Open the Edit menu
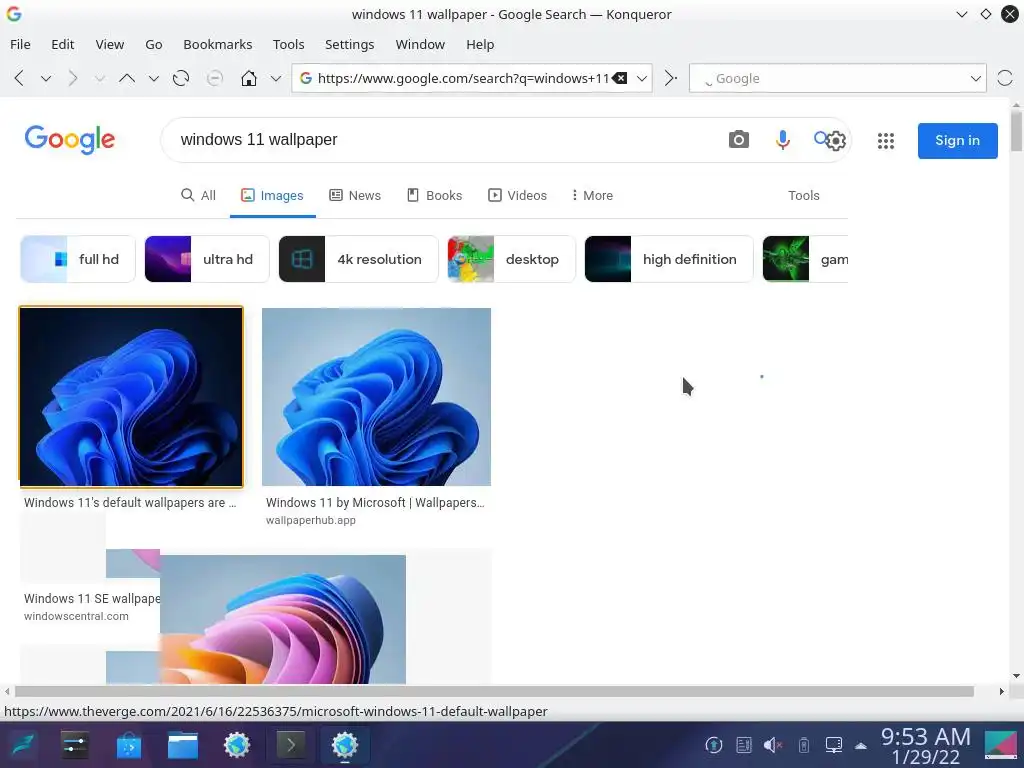This screenshot has height=768, width=1024. (63, 44)
